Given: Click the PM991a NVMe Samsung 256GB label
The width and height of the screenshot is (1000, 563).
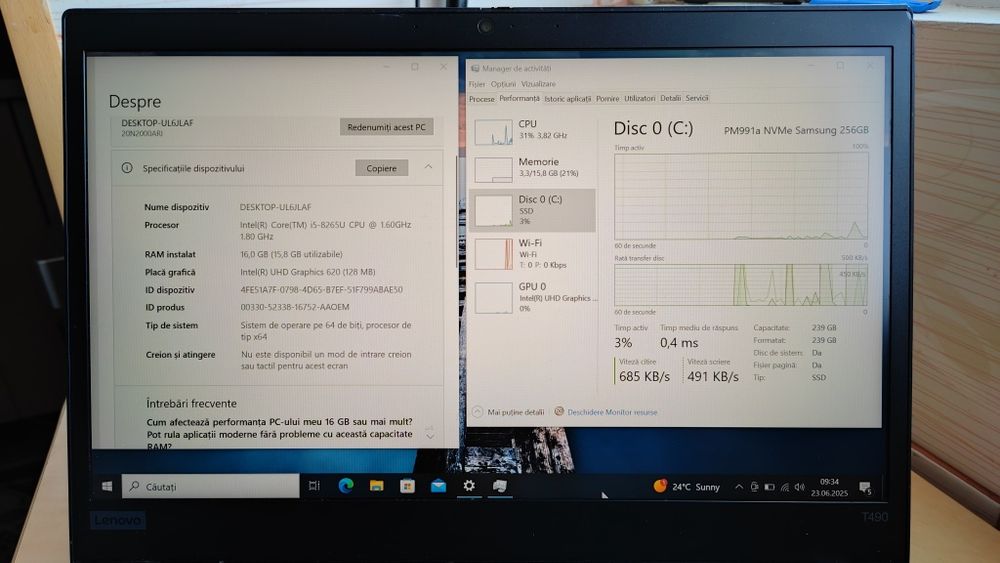Looking at the screenshot, I should click(x=796, y=130).
